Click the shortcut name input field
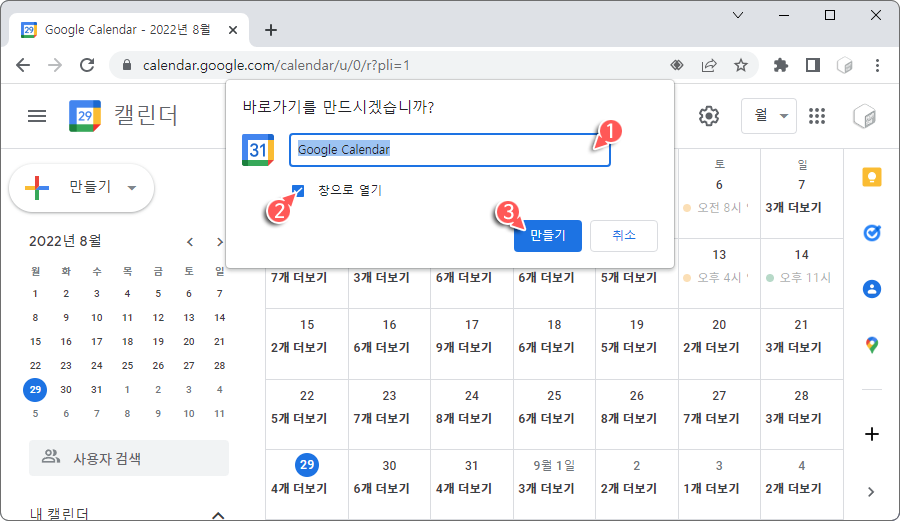The height and width of the screenshot is (521, 900). click(449, 150)
